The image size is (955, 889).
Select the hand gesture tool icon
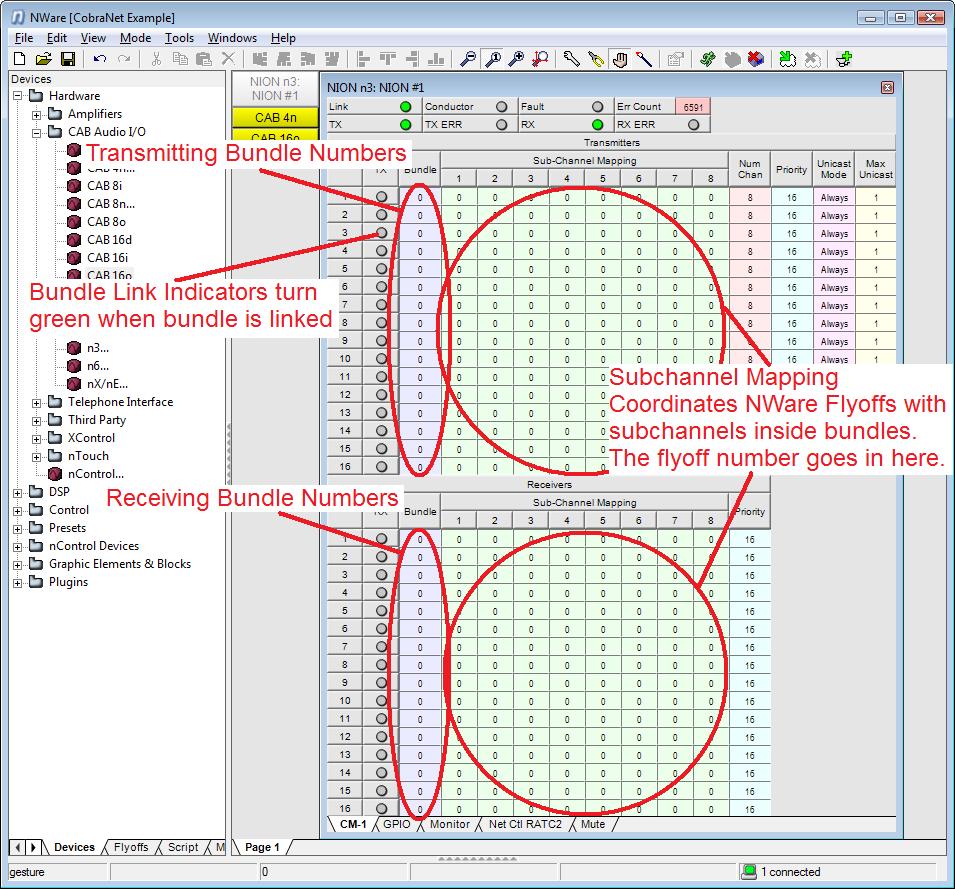click(620, 60)
